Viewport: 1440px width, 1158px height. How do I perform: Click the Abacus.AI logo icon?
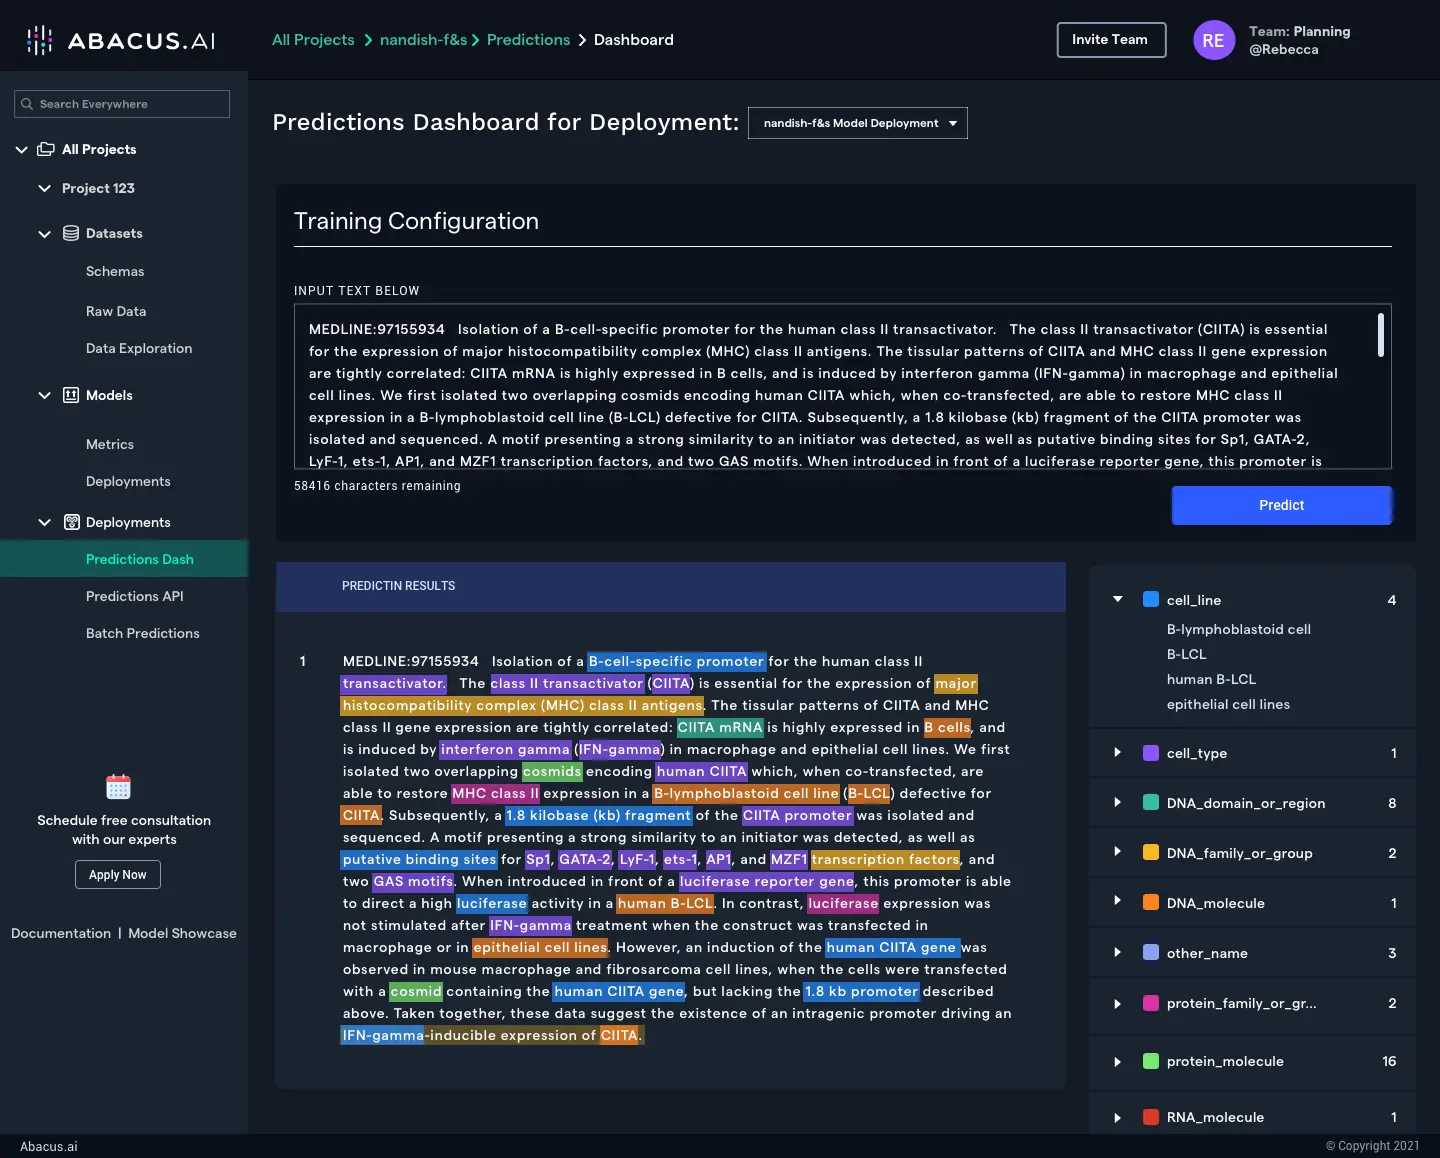39,40
